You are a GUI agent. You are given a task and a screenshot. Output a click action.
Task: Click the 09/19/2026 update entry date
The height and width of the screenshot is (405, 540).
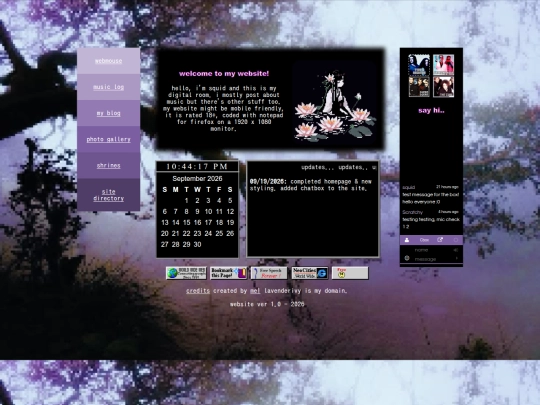268,181
